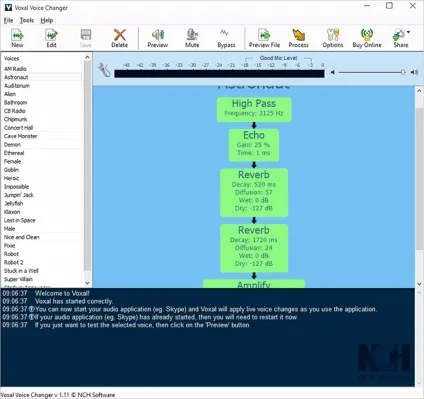Image resolution: width=424 pixels, height=399 pixels.
Task: Open Preview File tool
Action: tap(264, 38)
